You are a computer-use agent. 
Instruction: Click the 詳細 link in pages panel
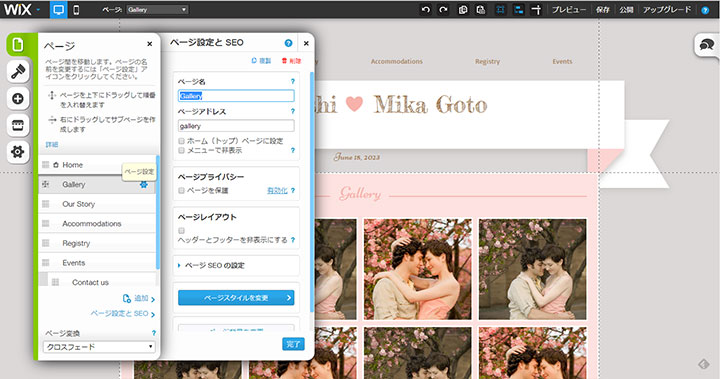pyautogui.click(x=52, y=145)
